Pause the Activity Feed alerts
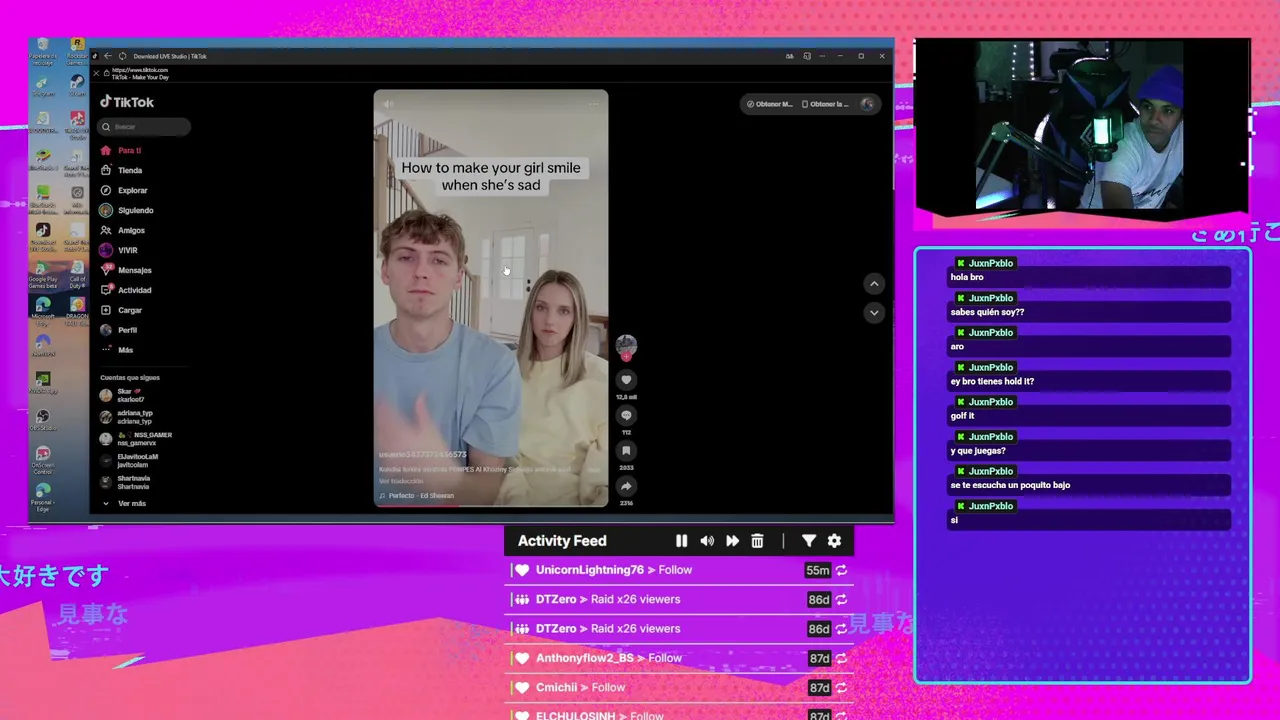The height and width of the screenshot is (720, 1280). coord(681,541)
